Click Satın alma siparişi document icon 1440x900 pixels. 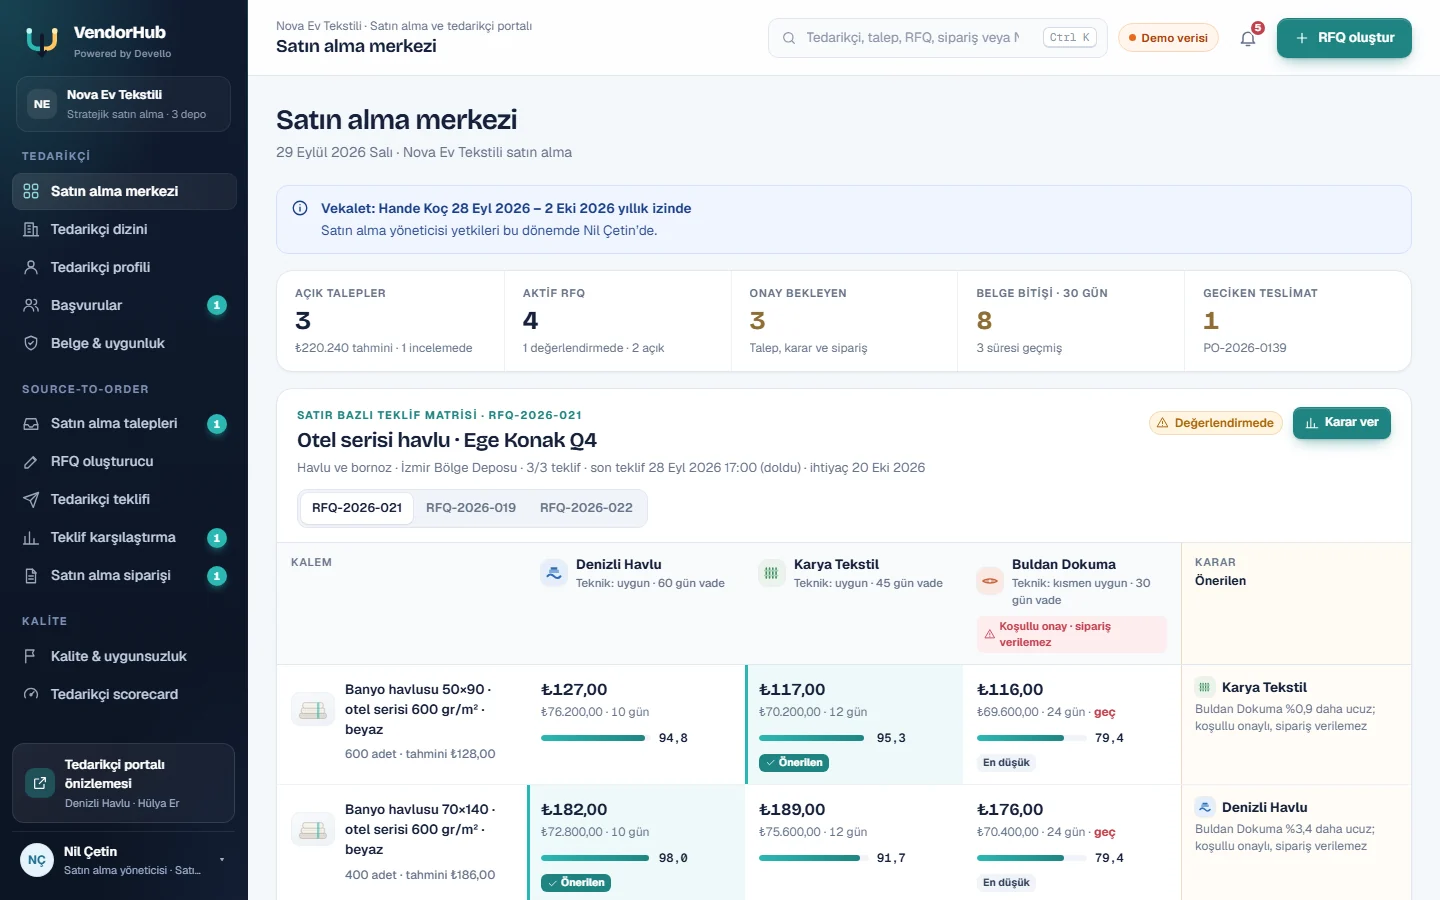[x=31, y=575]
